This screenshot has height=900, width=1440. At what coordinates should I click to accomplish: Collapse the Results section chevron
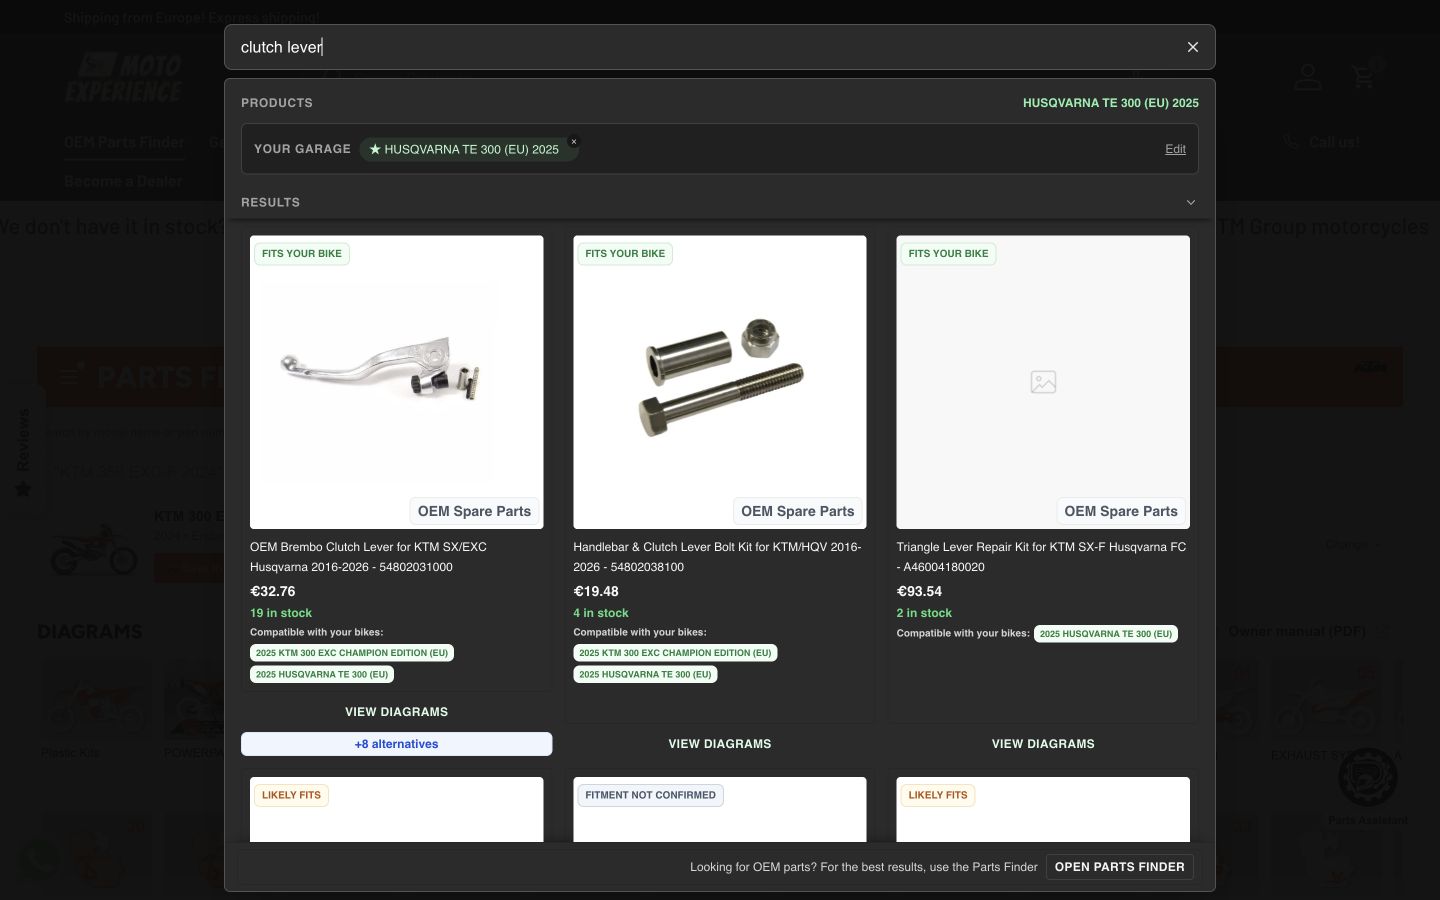pyautogui.click(x=1190, y=202)
